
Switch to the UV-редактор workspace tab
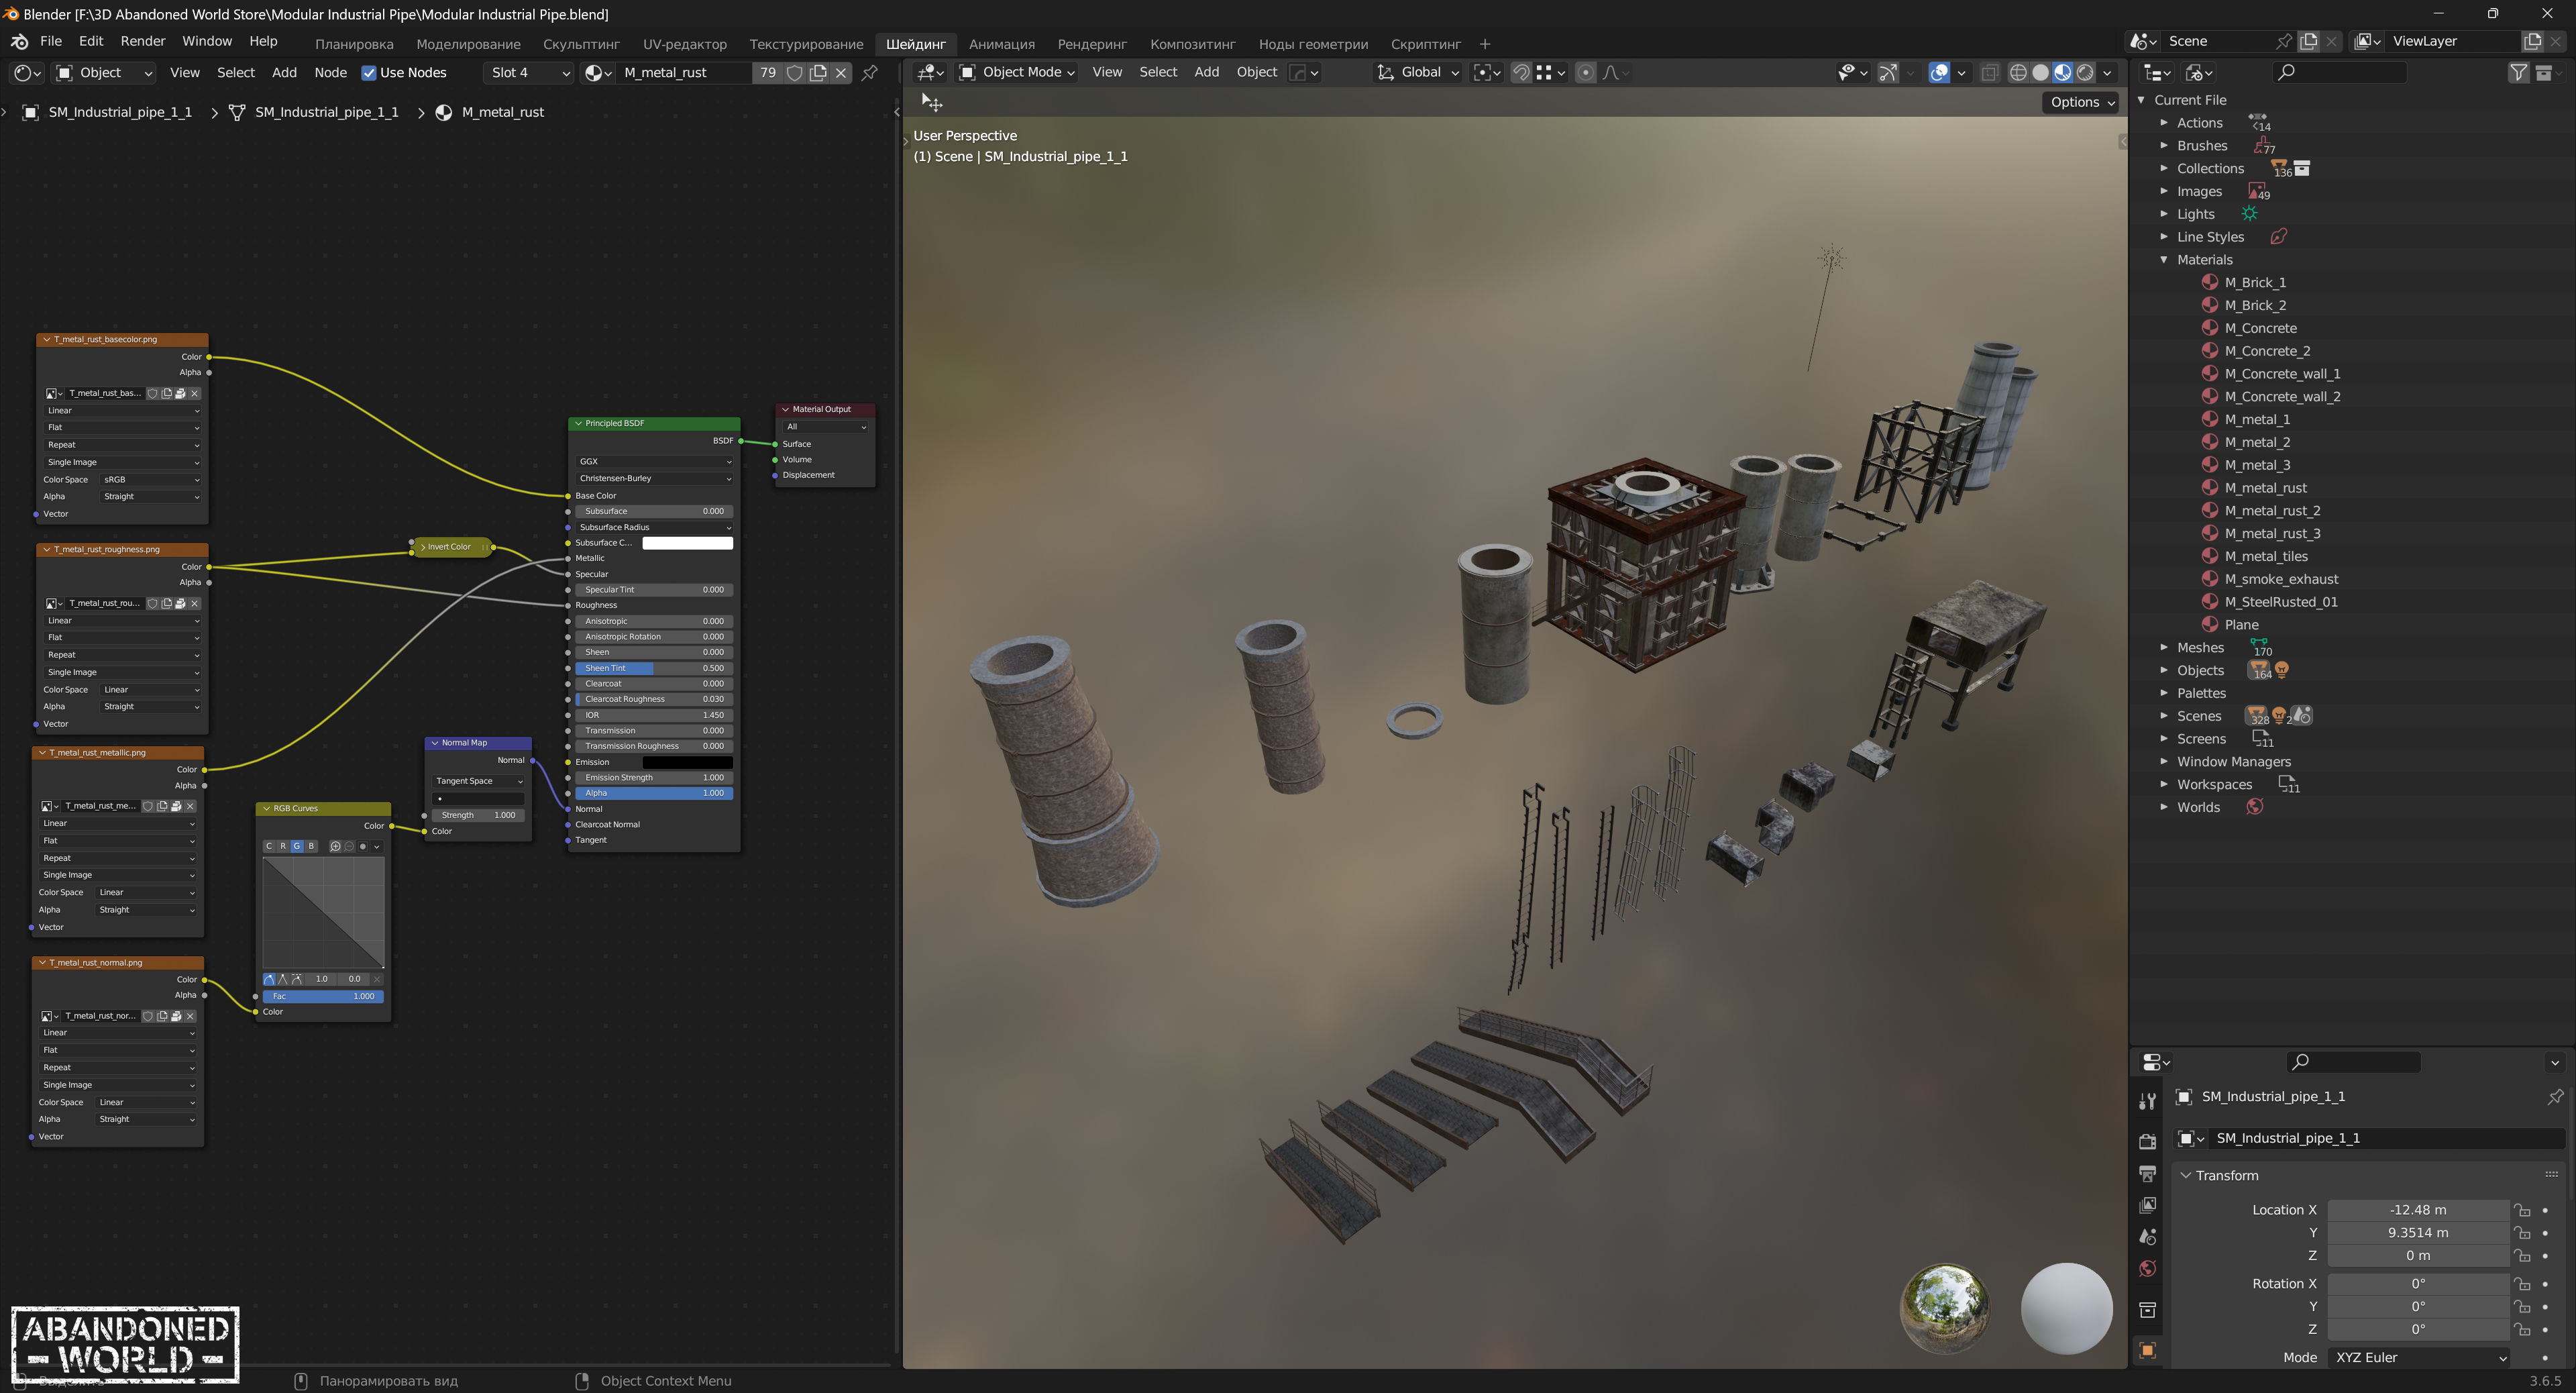click(685, 44)
